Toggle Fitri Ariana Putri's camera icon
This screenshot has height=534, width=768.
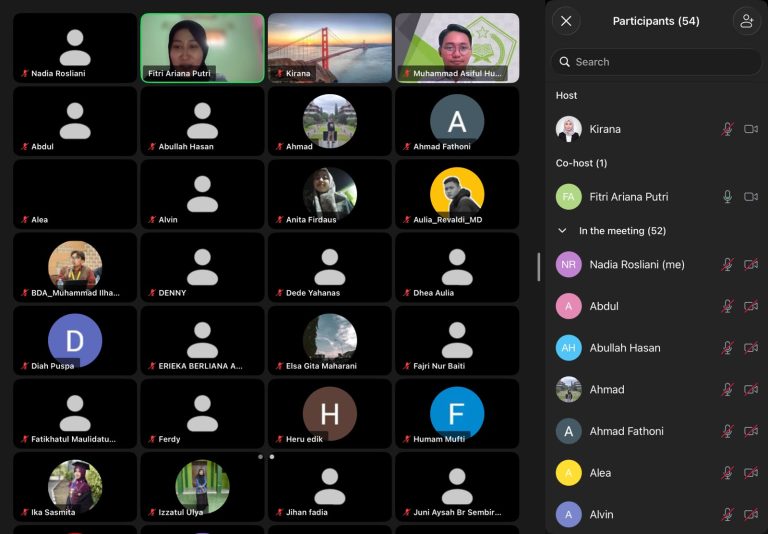[751, 196]
